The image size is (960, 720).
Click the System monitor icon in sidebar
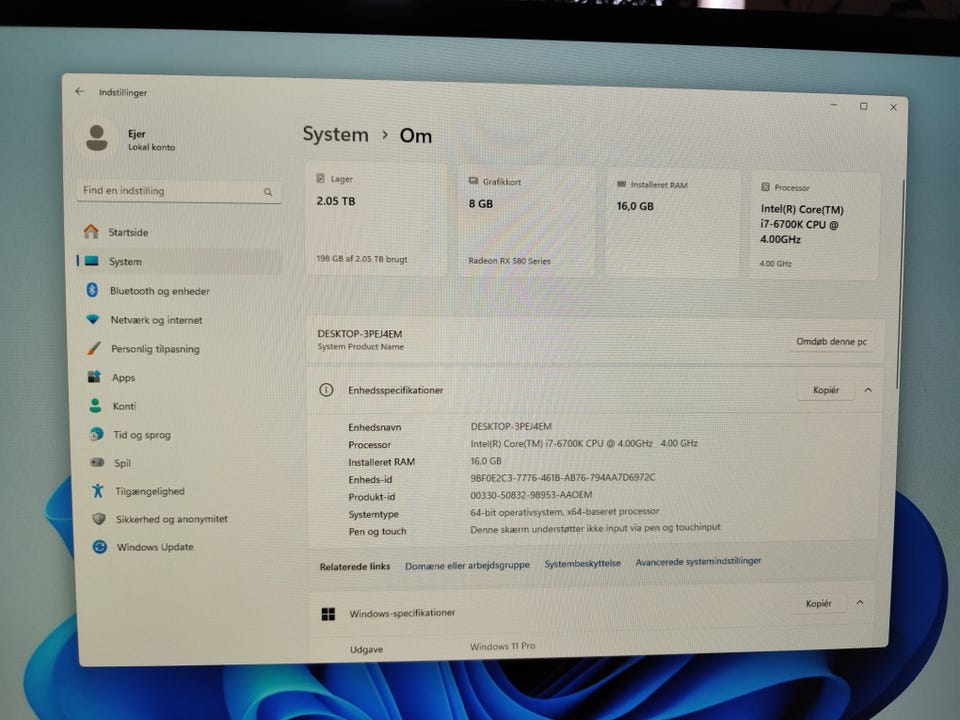[x=92, y=261]
